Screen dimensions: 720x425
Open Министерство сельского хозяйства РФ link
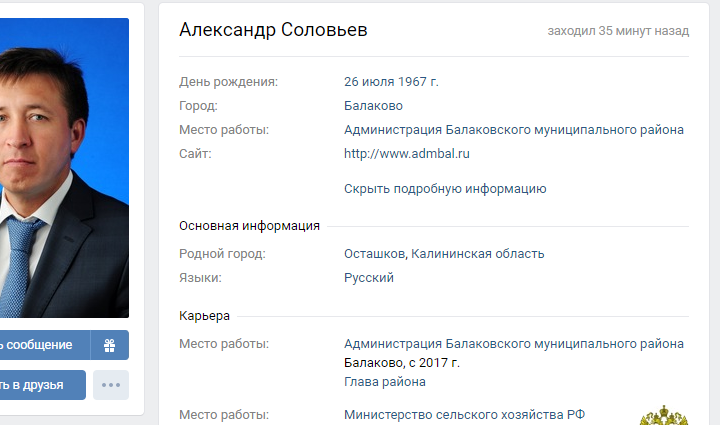465,414
